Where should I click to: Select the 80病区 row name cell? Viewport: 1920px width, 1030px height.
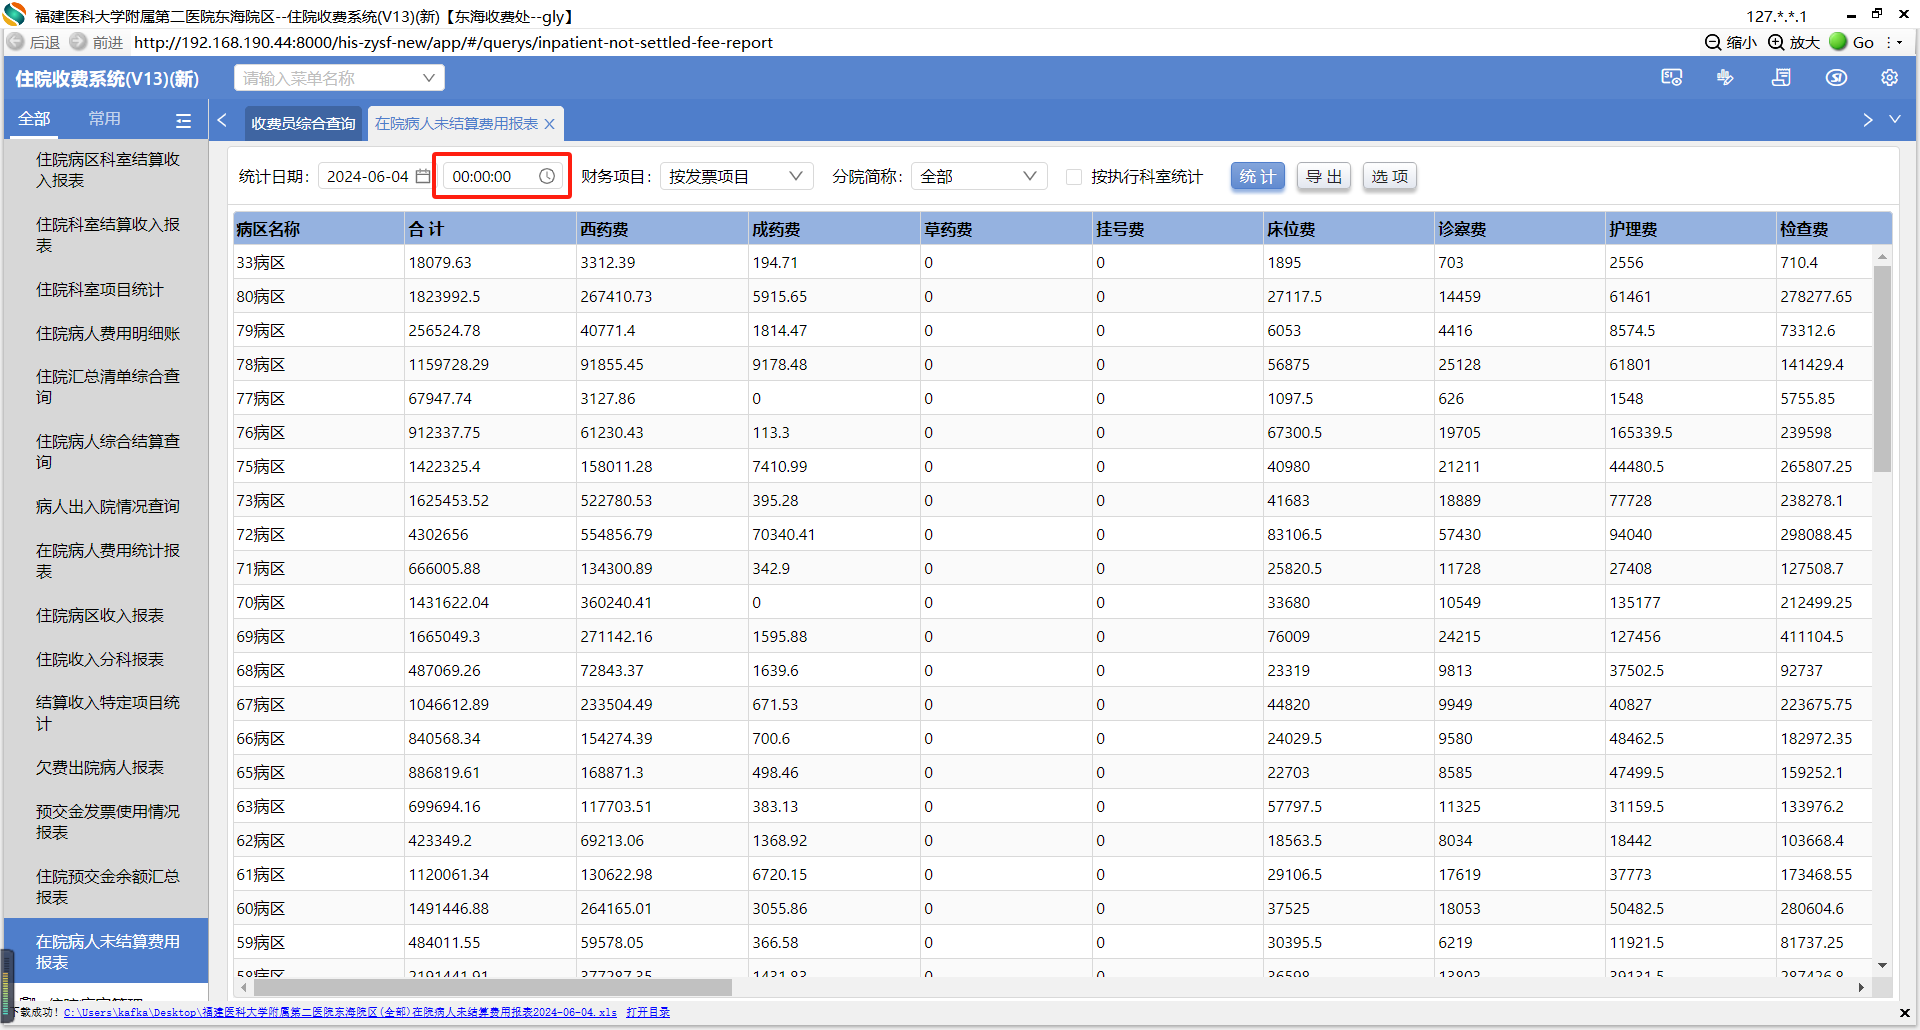(319, 297)
